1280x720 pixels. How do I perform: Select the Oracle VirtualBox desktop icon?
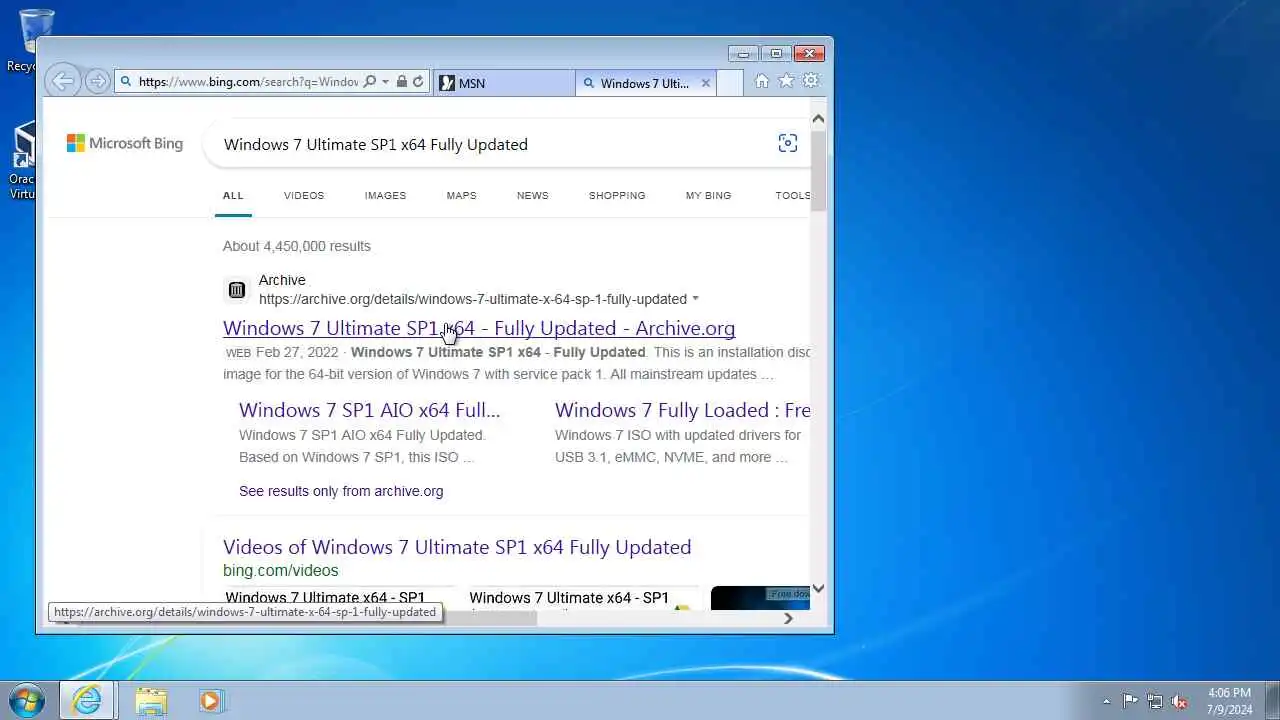22,160
